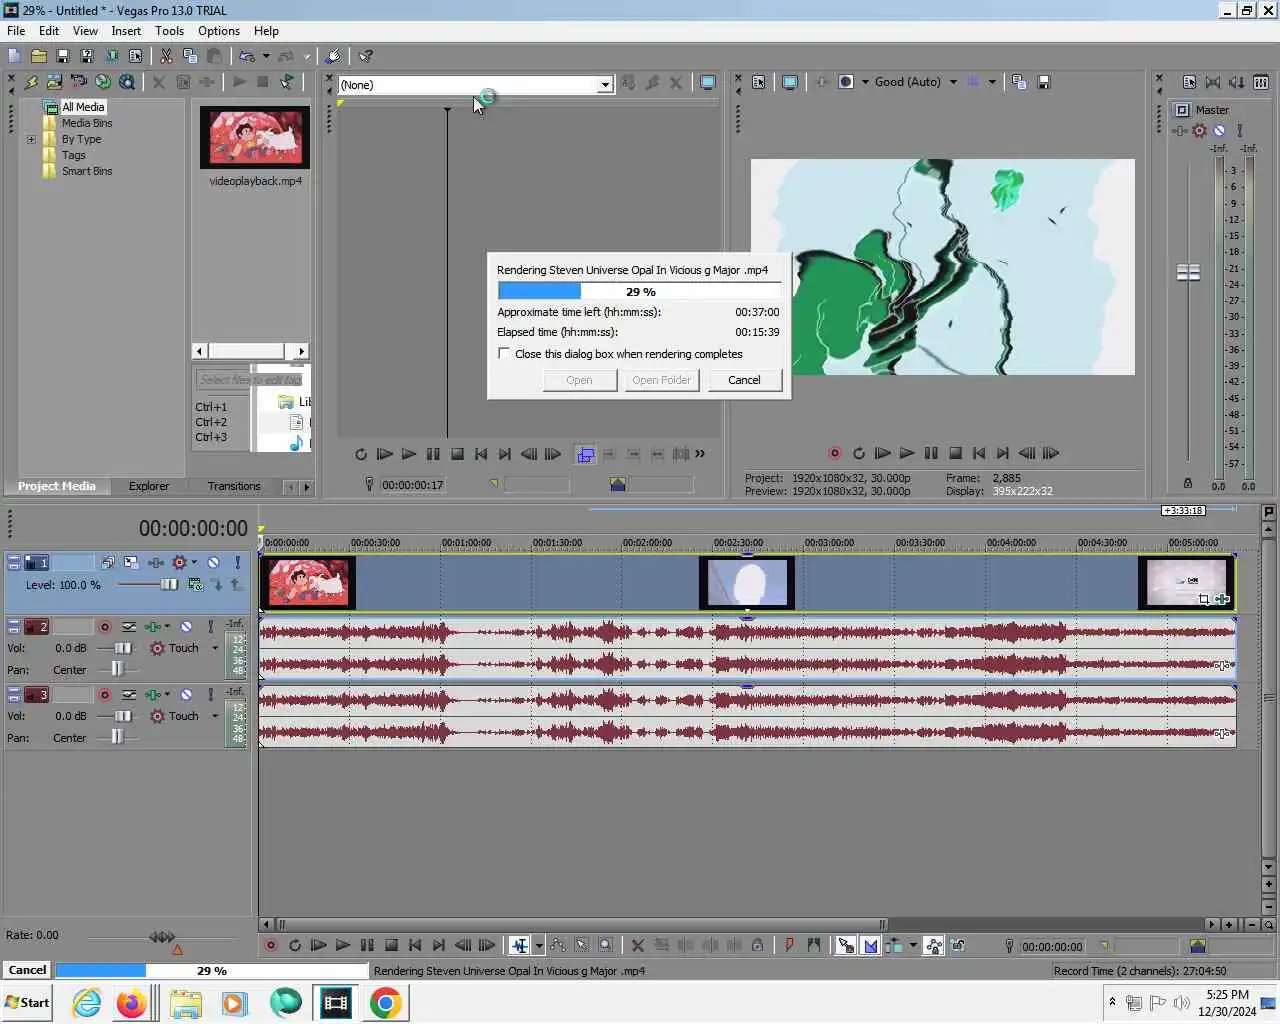Open the Touch automation dropdown on track 3
The width and height of the screenshot is (1280, 1024).
pos(214,716)
